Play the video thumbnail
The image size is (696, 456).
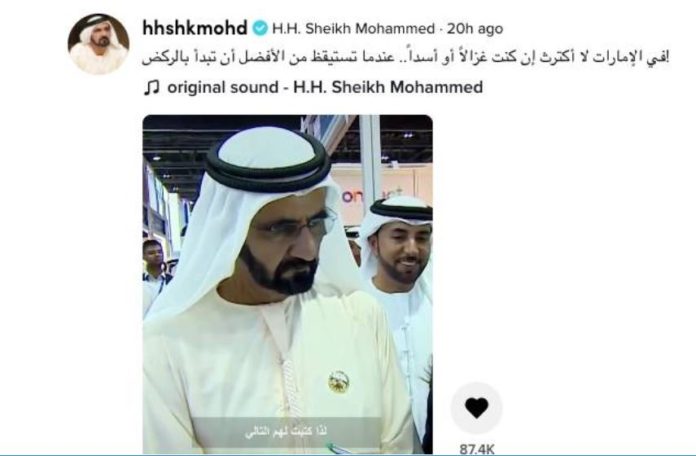[288, 284]
